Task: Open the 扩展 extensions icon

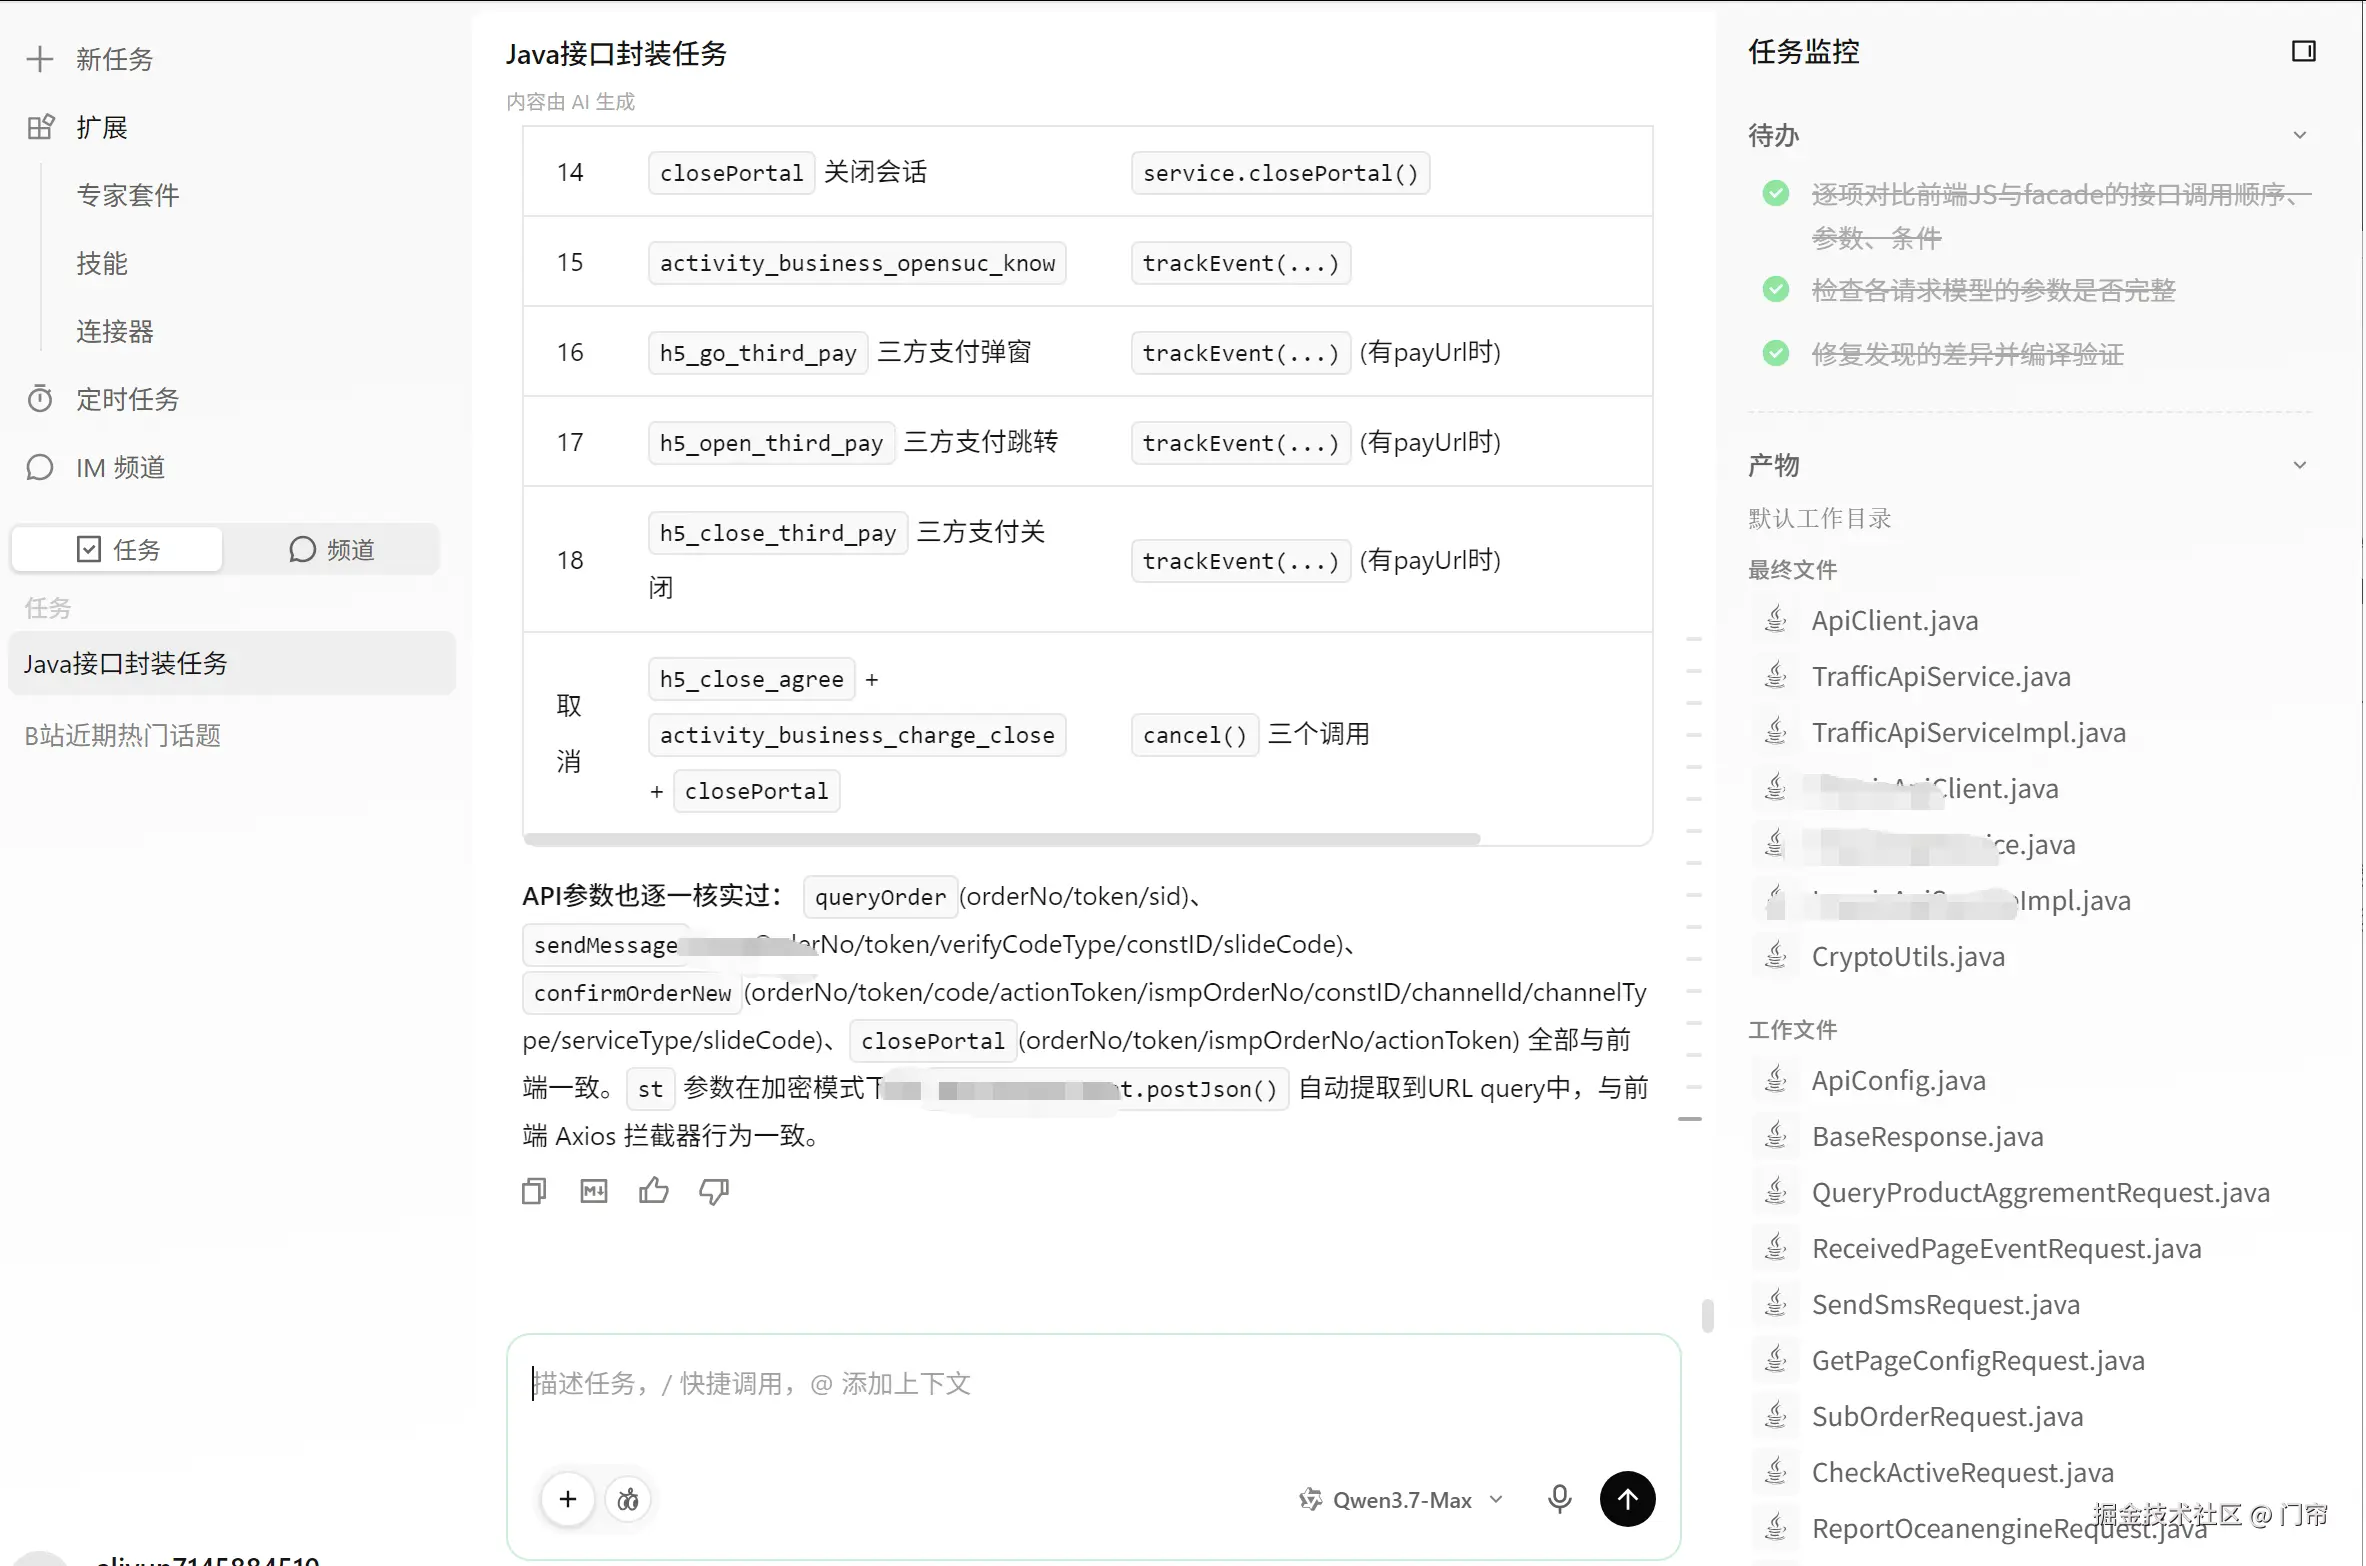Action: [x=40, y=127]
